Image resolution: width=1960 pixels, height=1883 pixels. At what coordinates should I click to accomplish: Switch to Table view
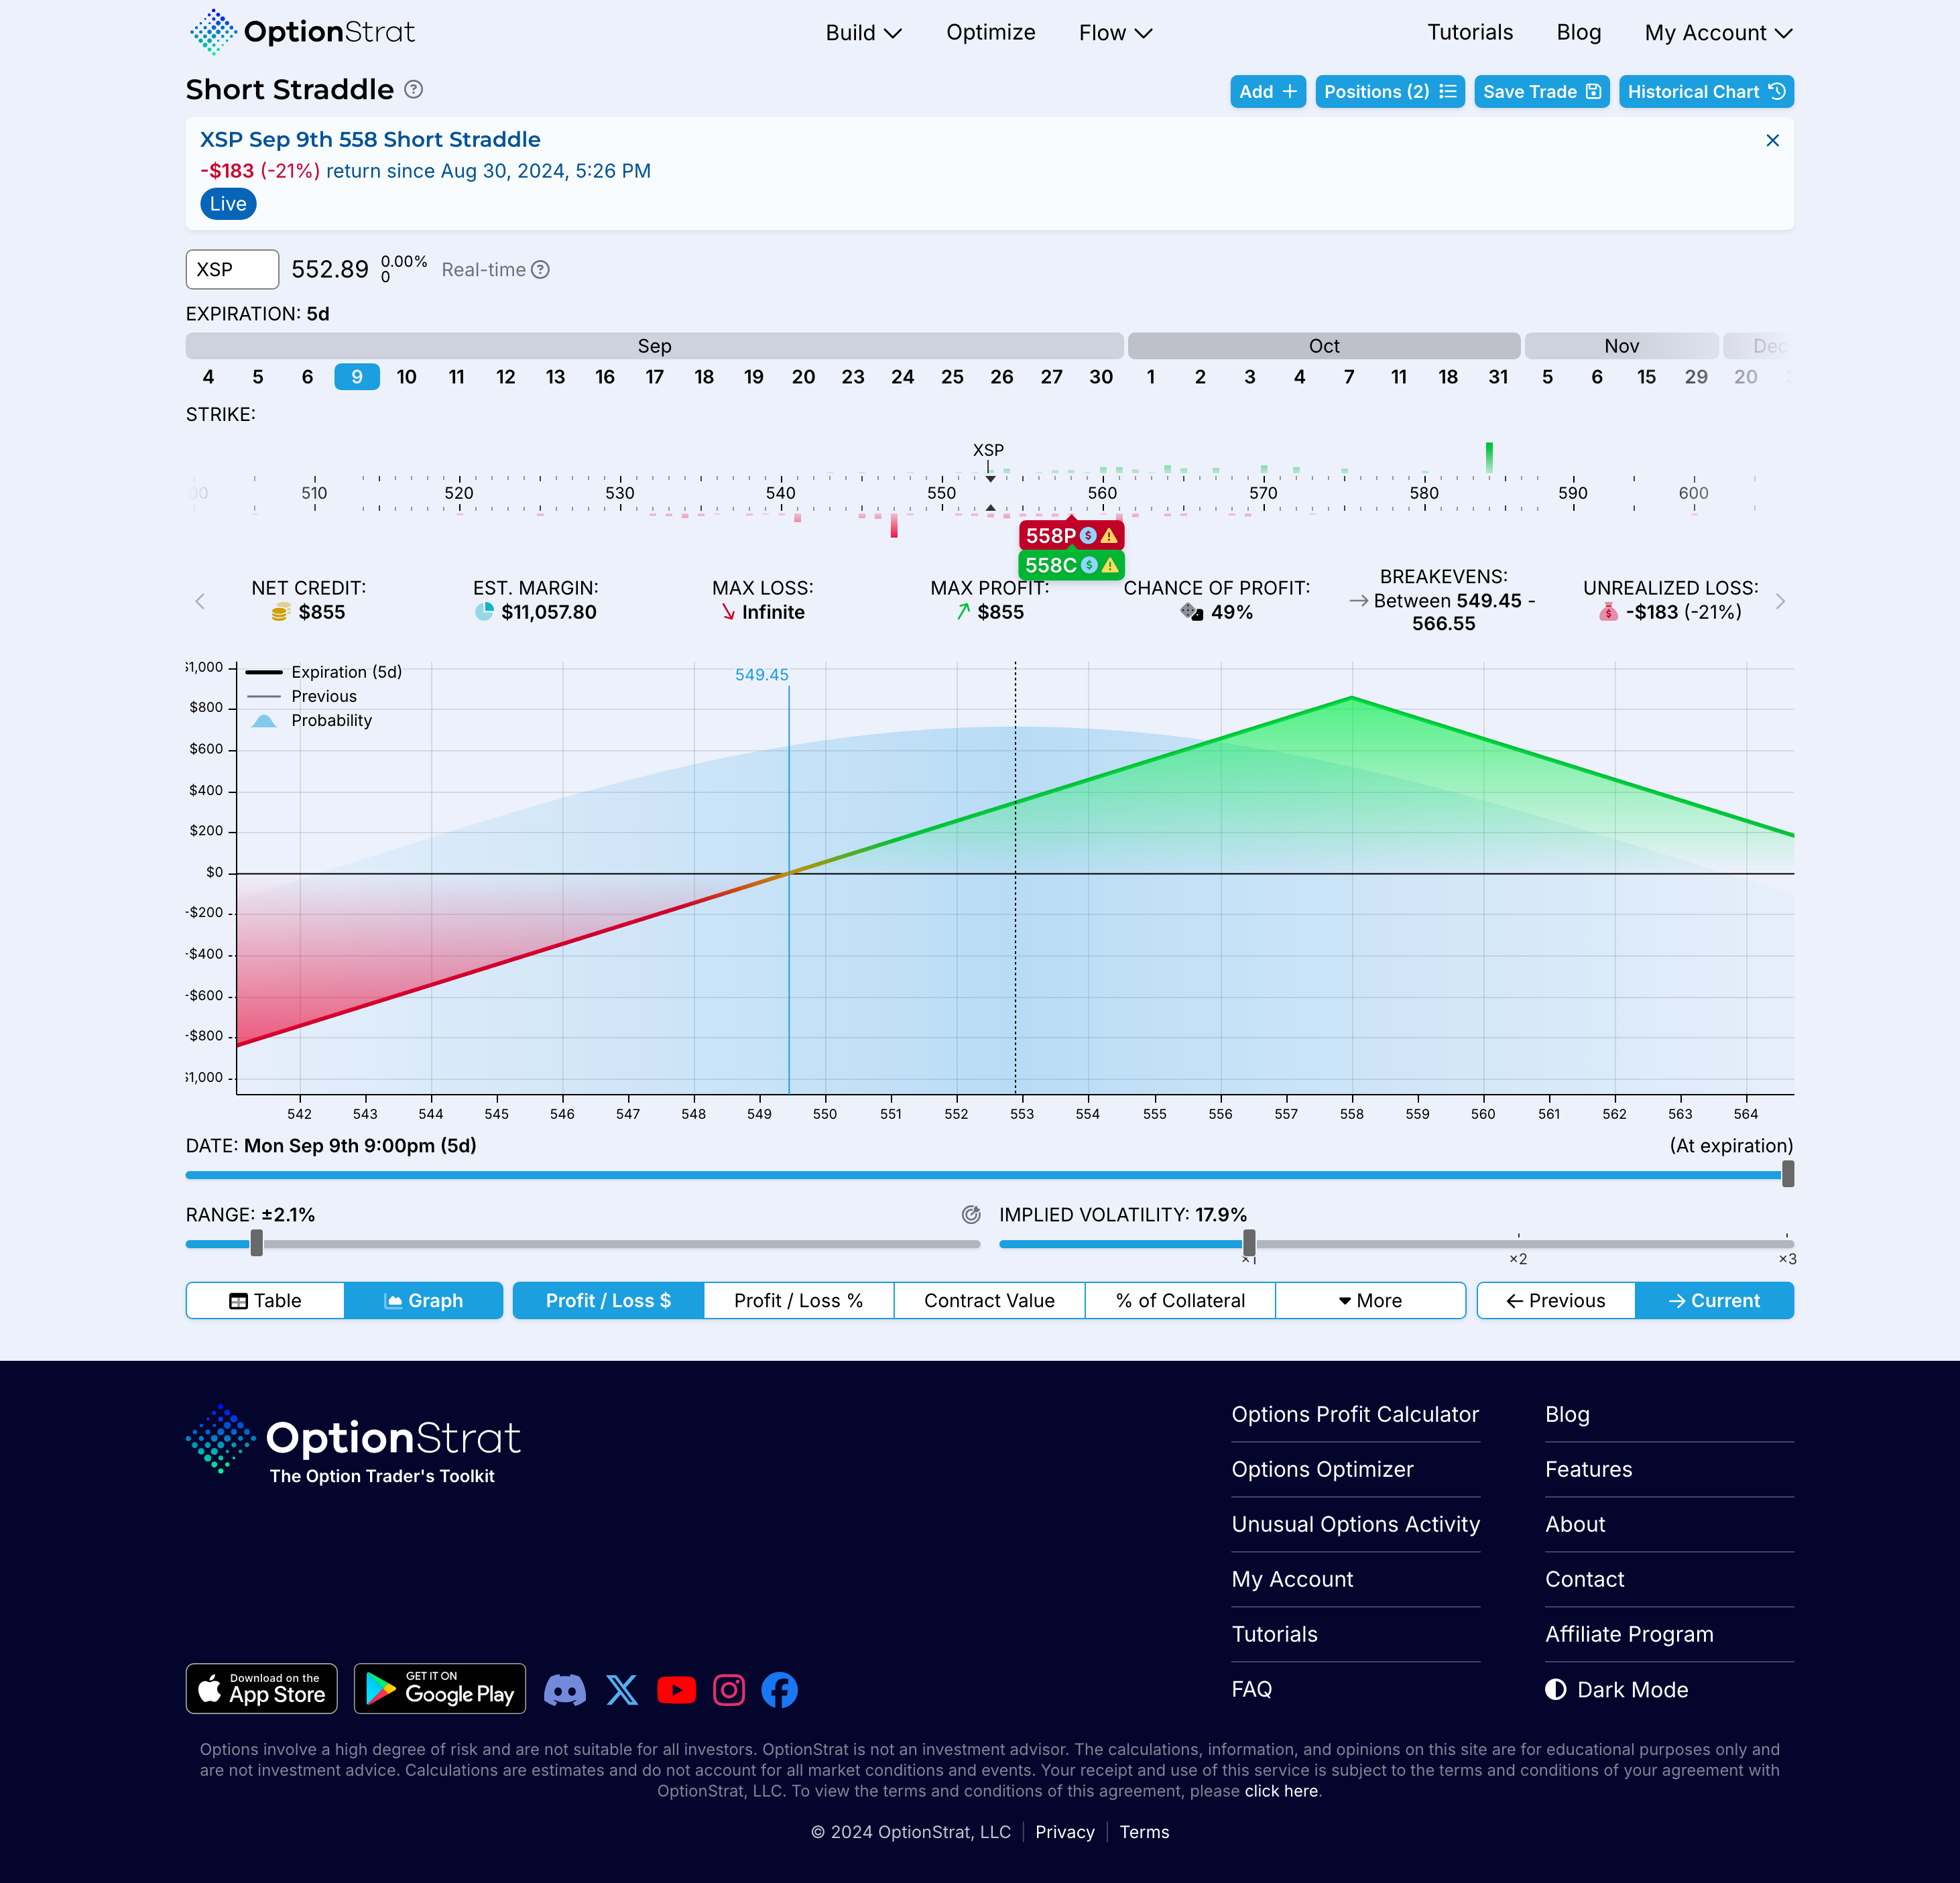tap(265, 1300)
